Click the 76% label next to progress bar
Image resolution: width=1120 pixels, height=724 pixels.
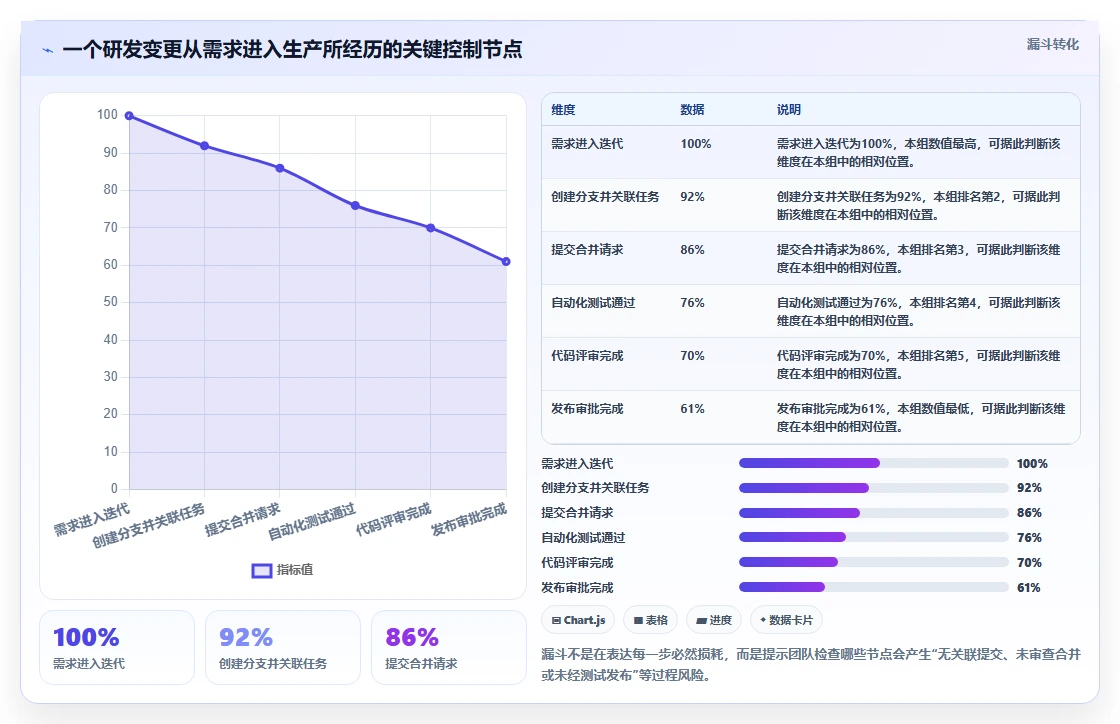click(1029, 538)
